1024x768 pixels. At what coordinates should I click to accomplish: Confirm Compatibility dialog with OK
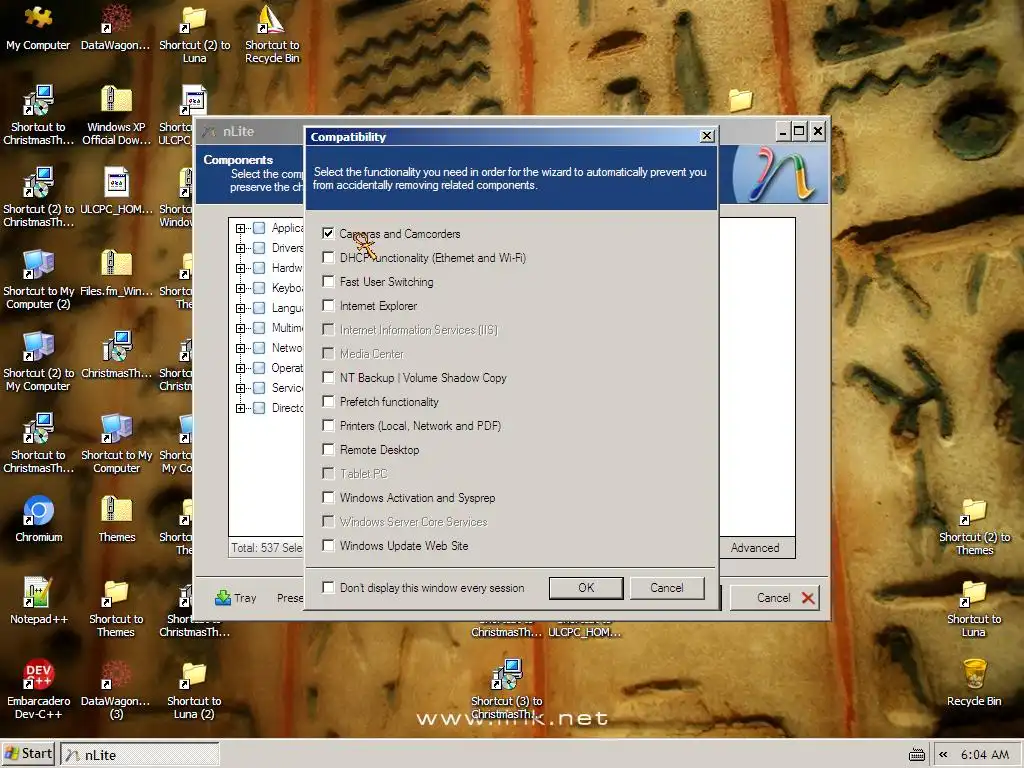(x=586, y=588)
